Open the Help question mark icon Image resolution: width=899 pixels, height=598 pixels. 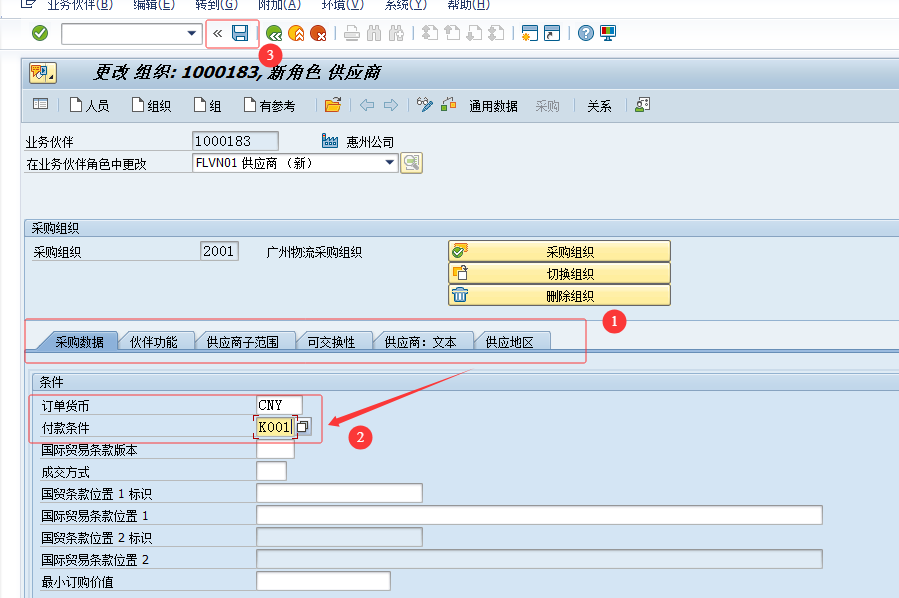586,34
